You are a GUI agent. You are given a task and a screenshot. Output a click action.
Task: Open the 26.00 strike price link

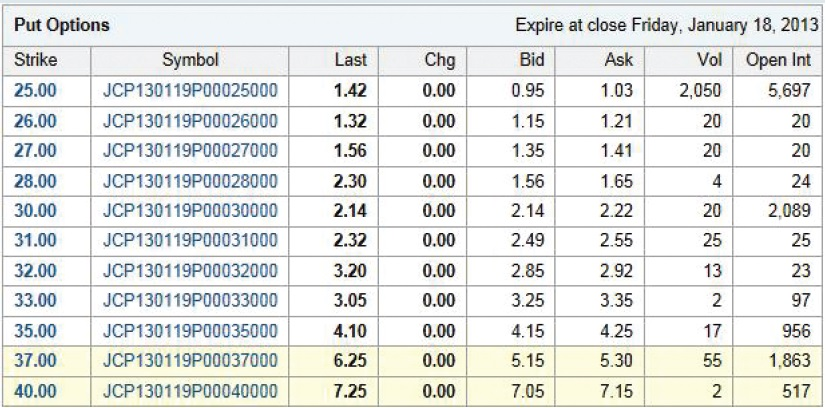pyautogui.click(x=35, y=121)
